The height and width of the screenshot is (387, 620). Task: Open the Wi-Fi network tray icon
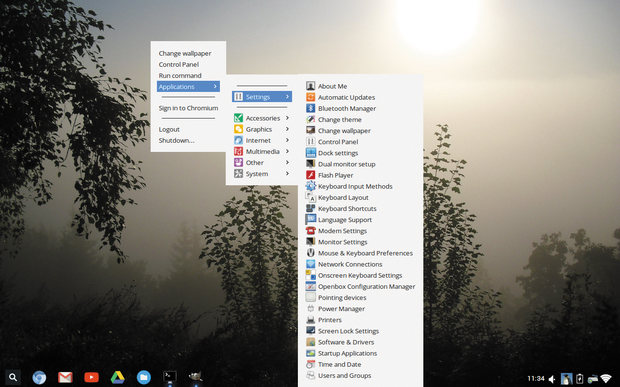(x=606, y=379)
